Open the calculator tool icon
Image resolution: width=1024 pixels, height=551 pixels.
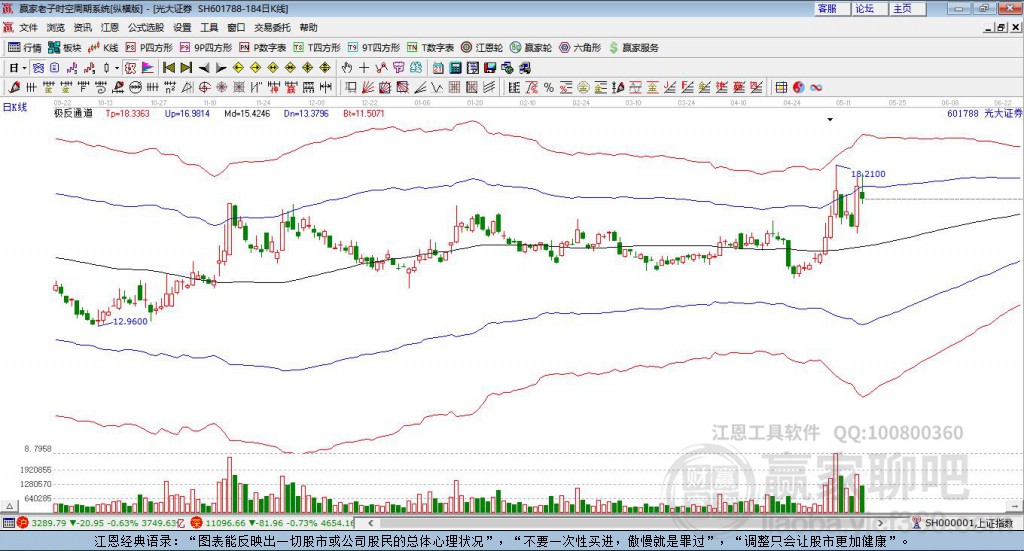(456, 67)
